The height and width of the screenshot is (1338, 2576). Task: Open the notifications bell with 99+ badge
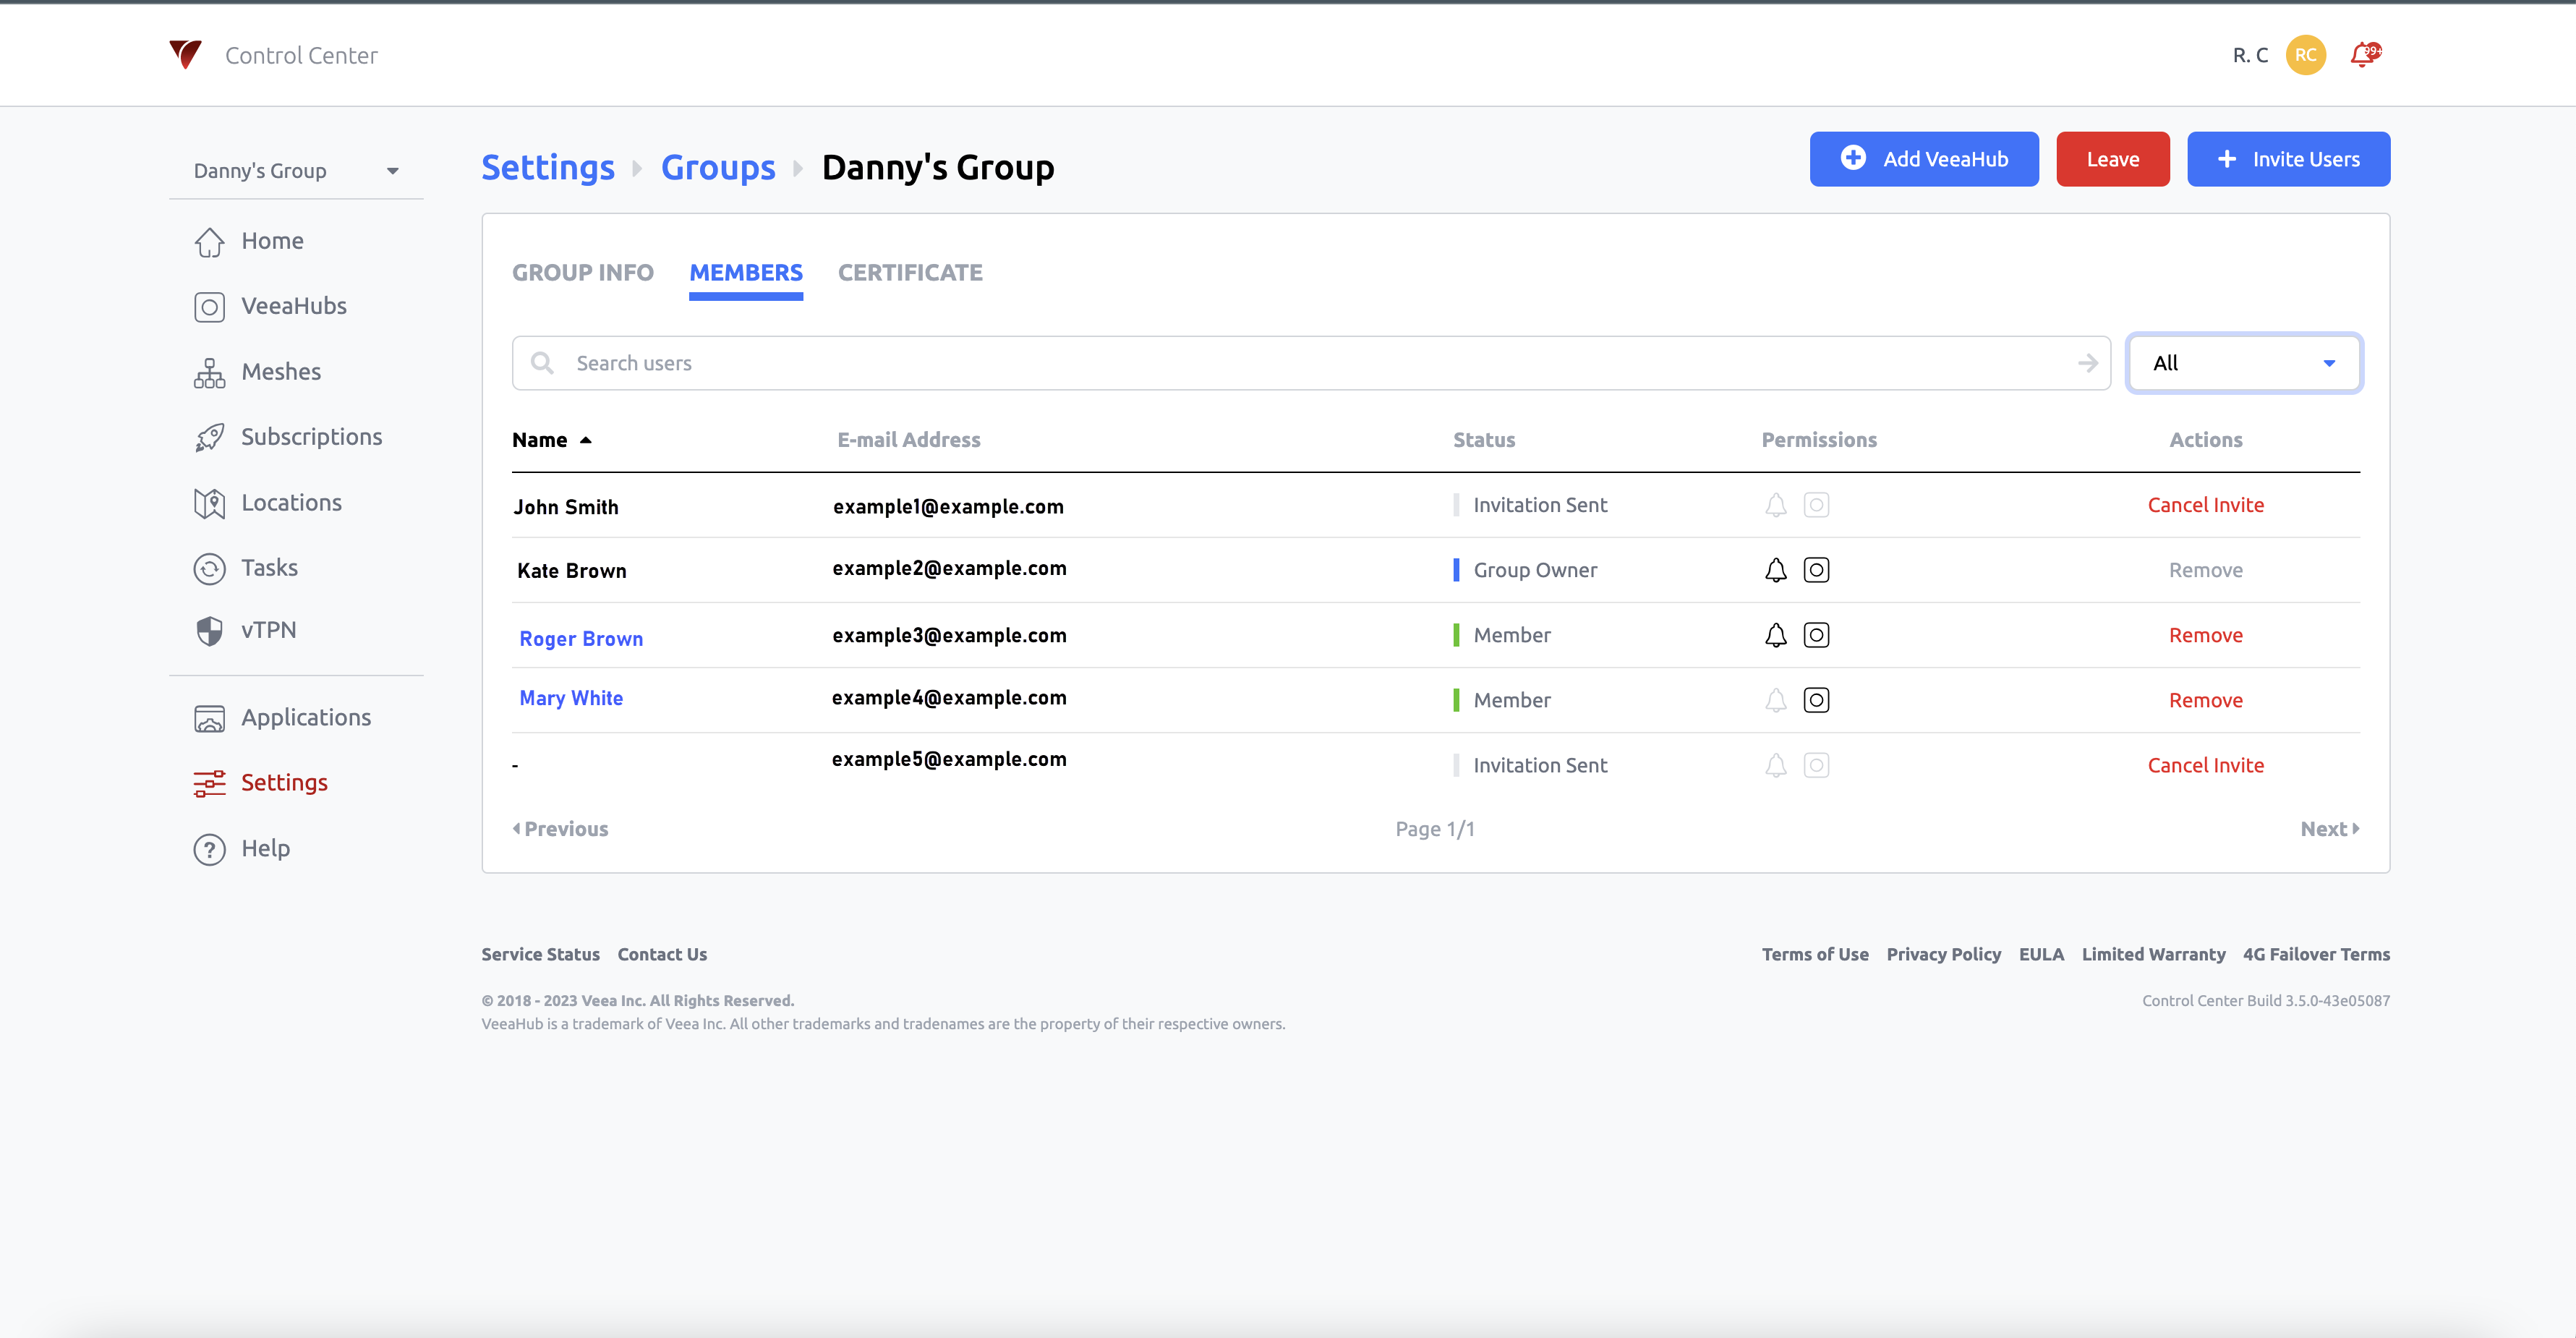tap(2365, 54)
